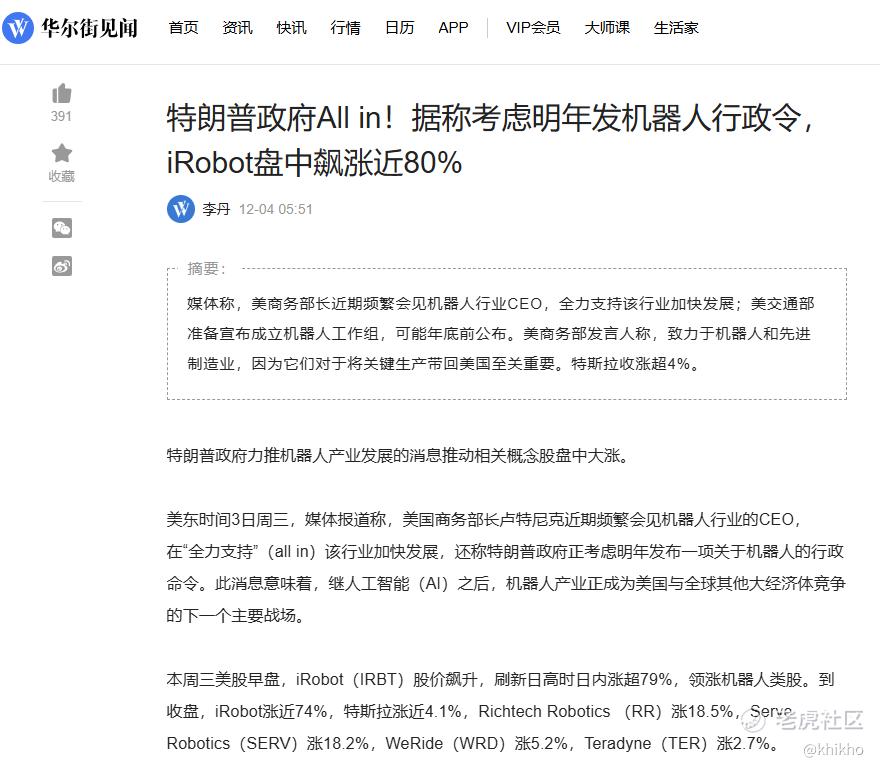This screenshot has width=880, height=770.
Task: Like the article with thumbs-up icon
Action: coord(62,94)
